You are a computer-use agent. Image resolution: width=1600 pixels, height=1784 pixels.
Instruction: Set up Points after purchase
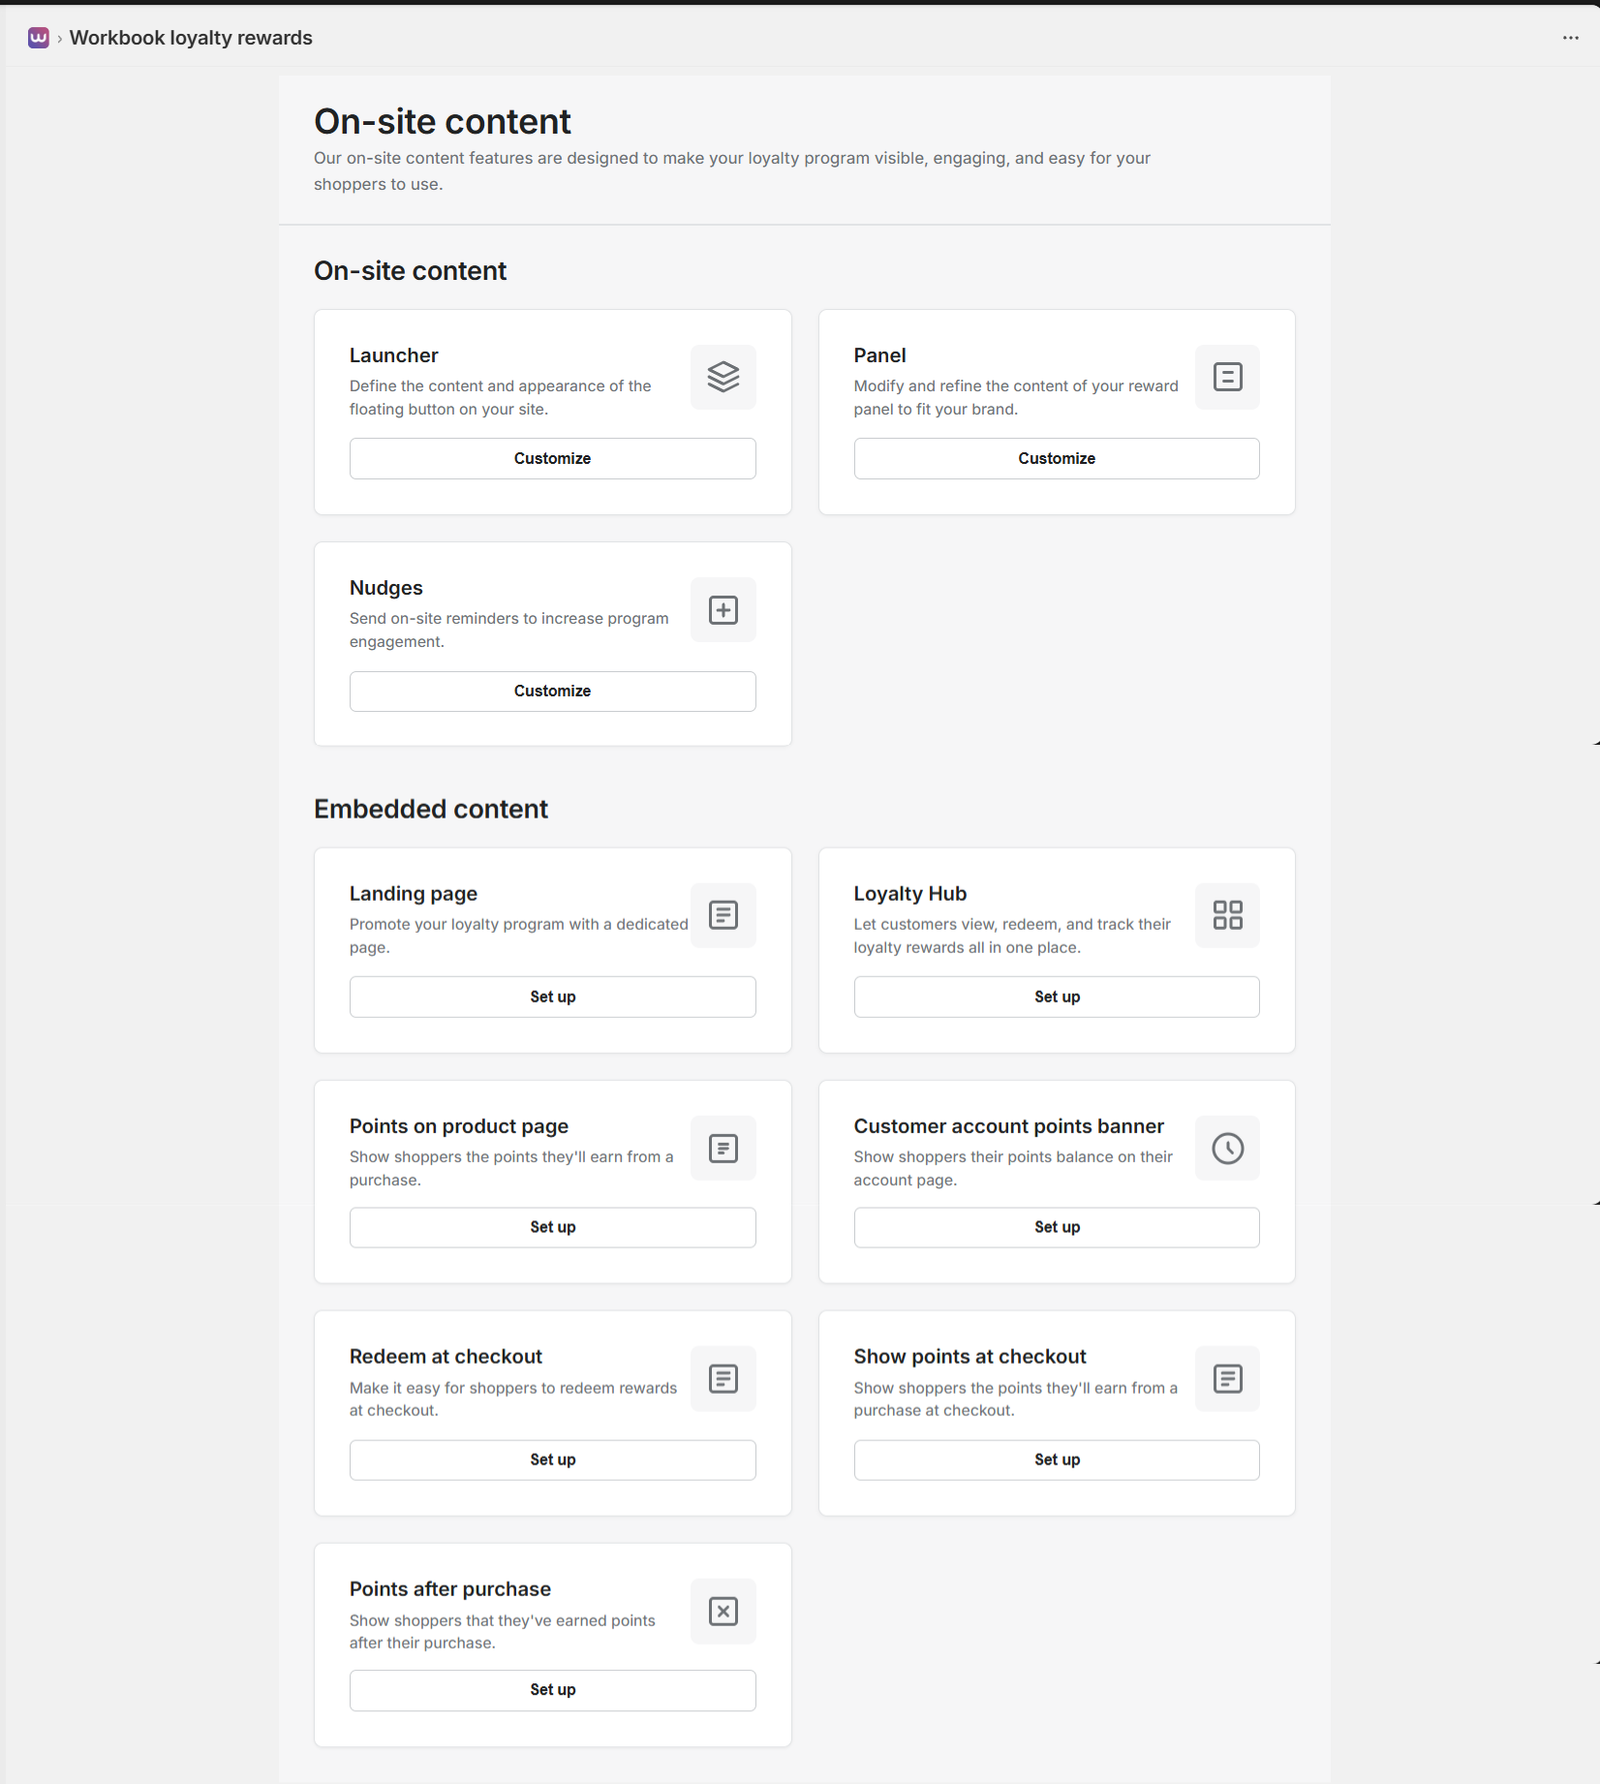click(x=552, y=1689)
